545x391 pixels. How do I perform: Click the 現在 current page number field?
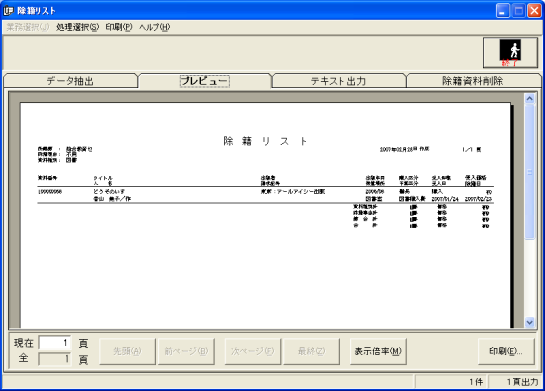tap(55, 343)
